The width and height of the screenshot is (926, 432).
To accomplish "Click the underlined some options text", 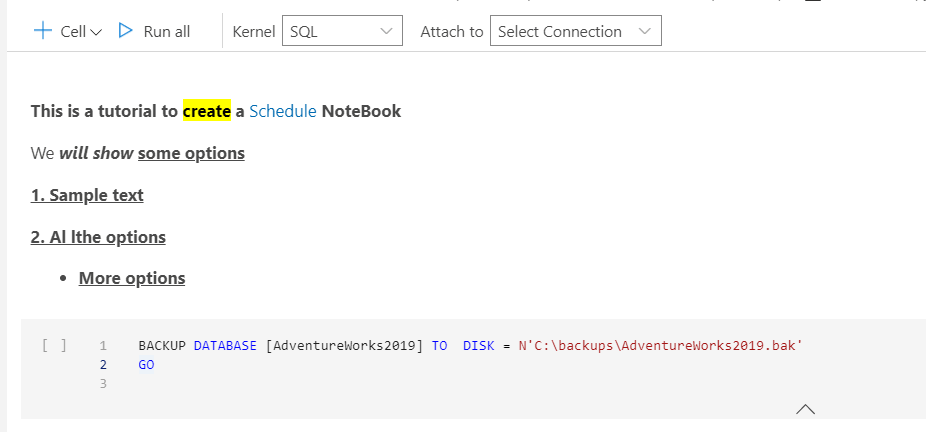I will 191,153.
